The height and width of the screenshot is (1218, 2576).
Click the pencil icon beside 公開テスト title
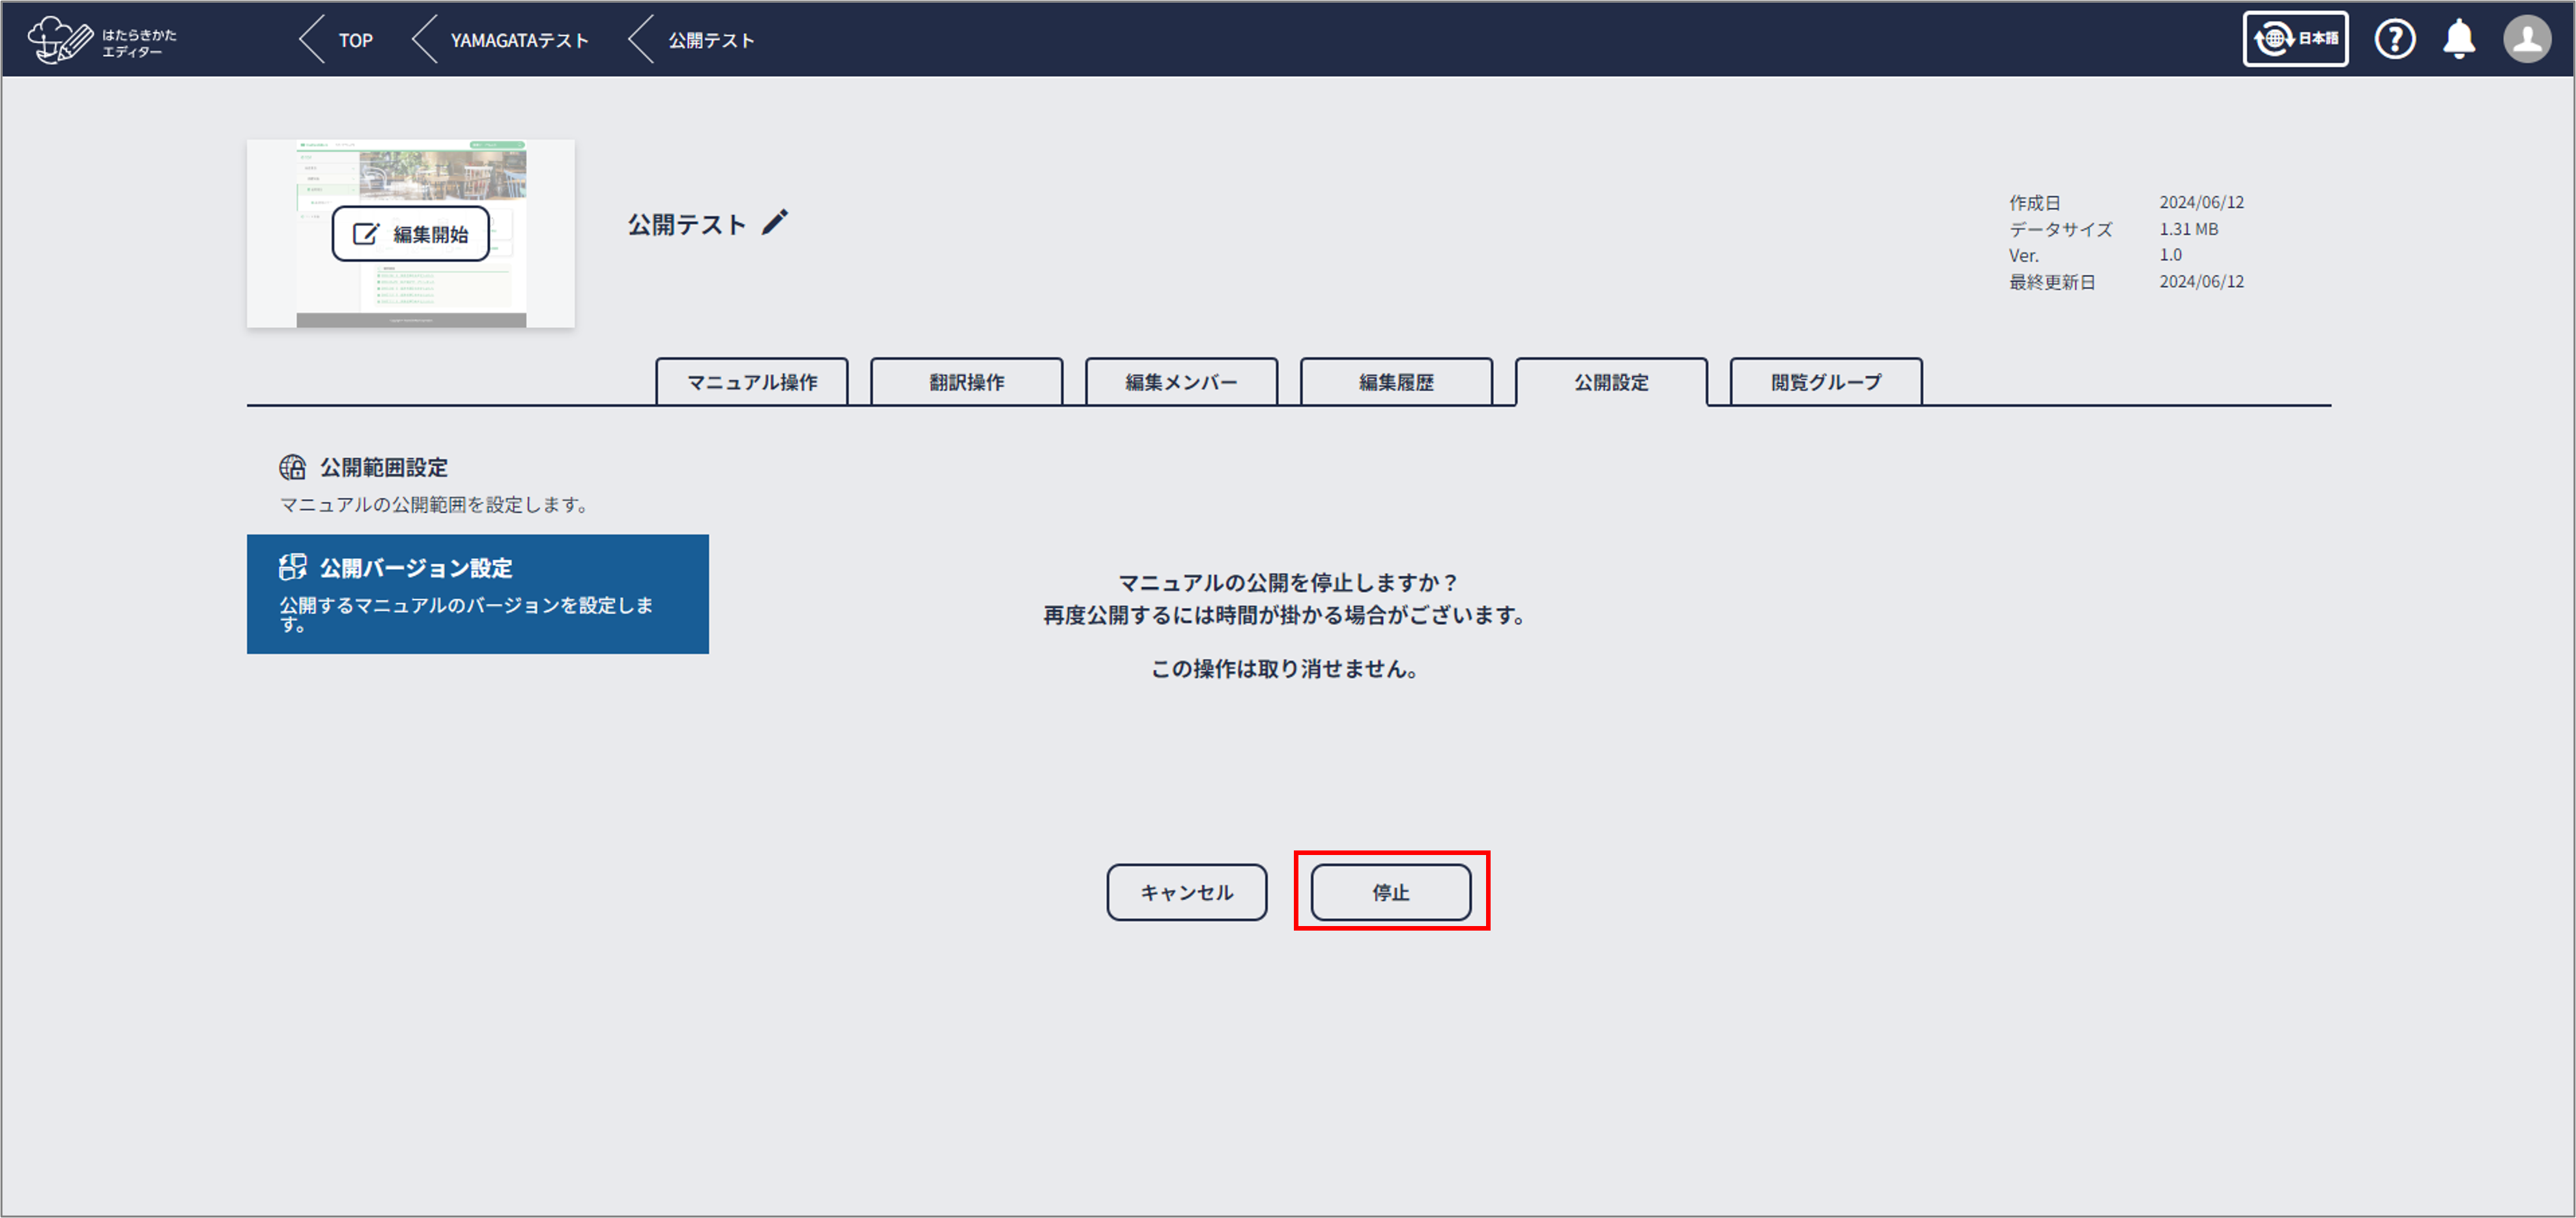click(775, 222)
